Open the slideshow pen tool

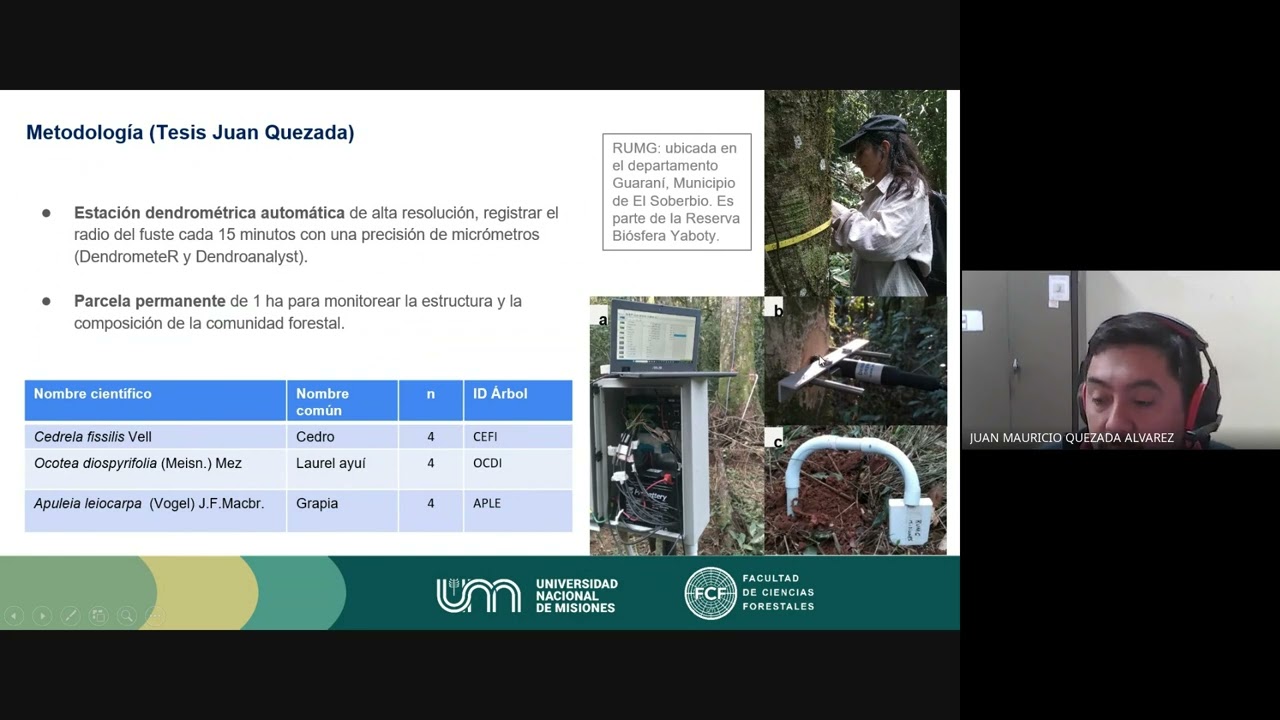tap(70, 616)
